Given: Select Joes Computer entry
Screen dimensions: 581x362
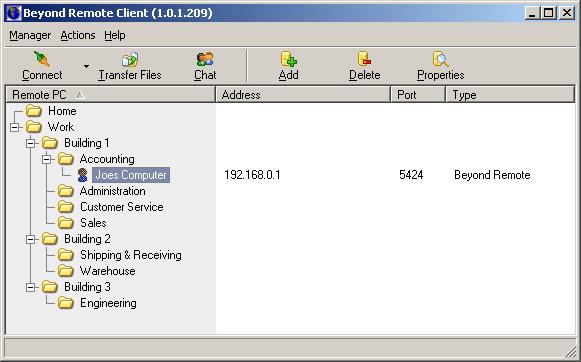Looking at the screenshot, I should 131,175.
